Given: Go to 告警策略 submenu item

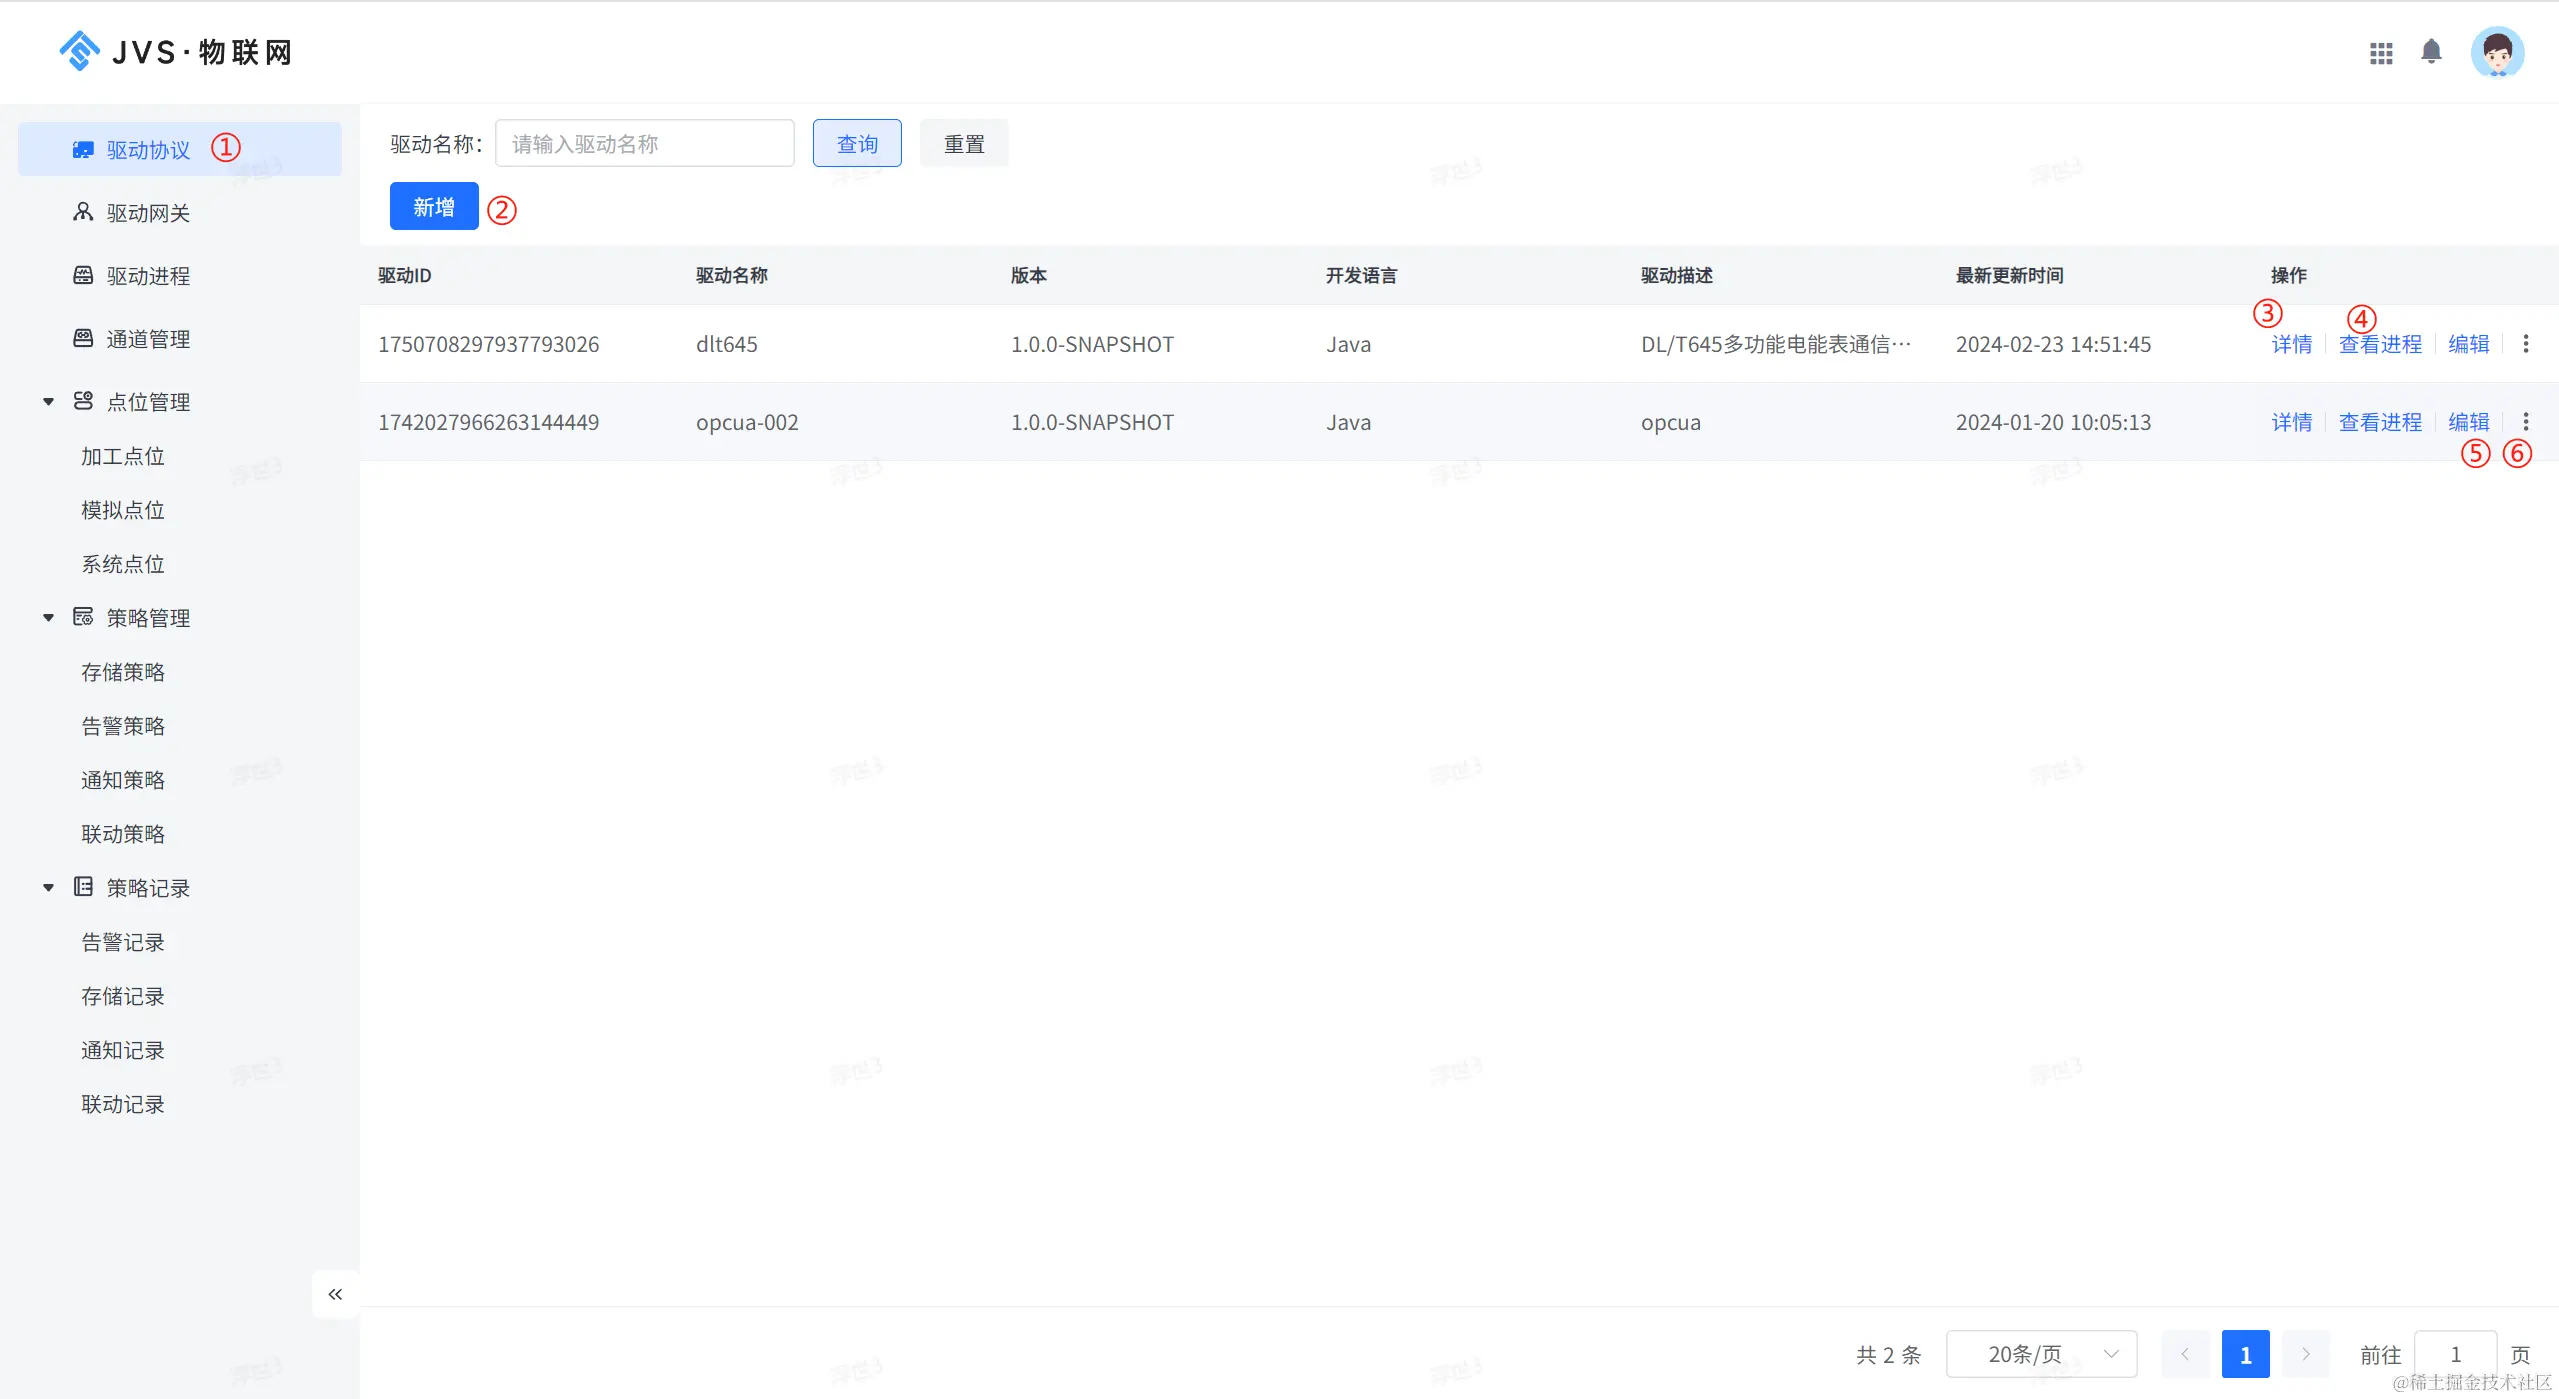Looking at the screenshot, I should 123,726.
